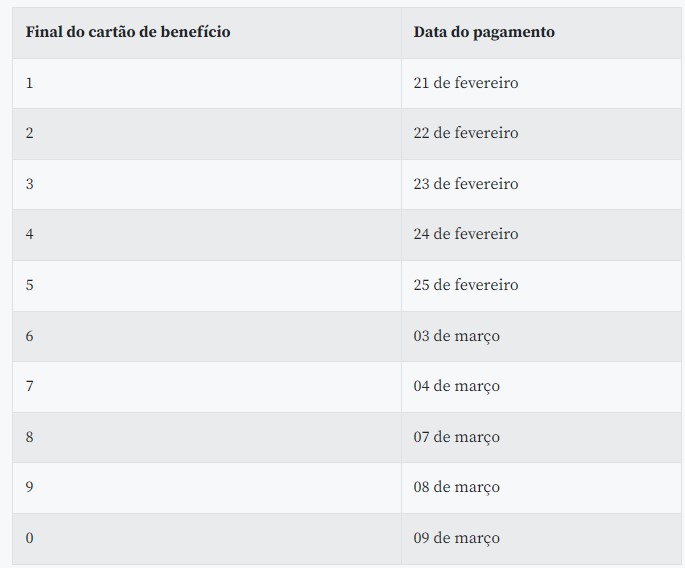Select the card ending 4 cell
The width and height of the screenshot is (685, 568).
point(30,234)
